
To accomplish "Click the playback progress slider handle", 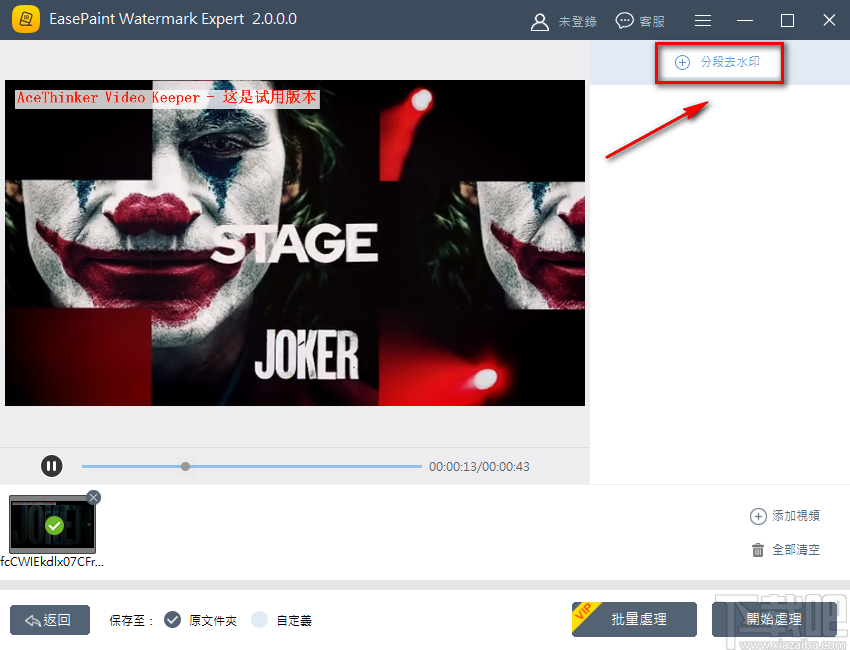I will pyautogui.click(x=185, y=466).
